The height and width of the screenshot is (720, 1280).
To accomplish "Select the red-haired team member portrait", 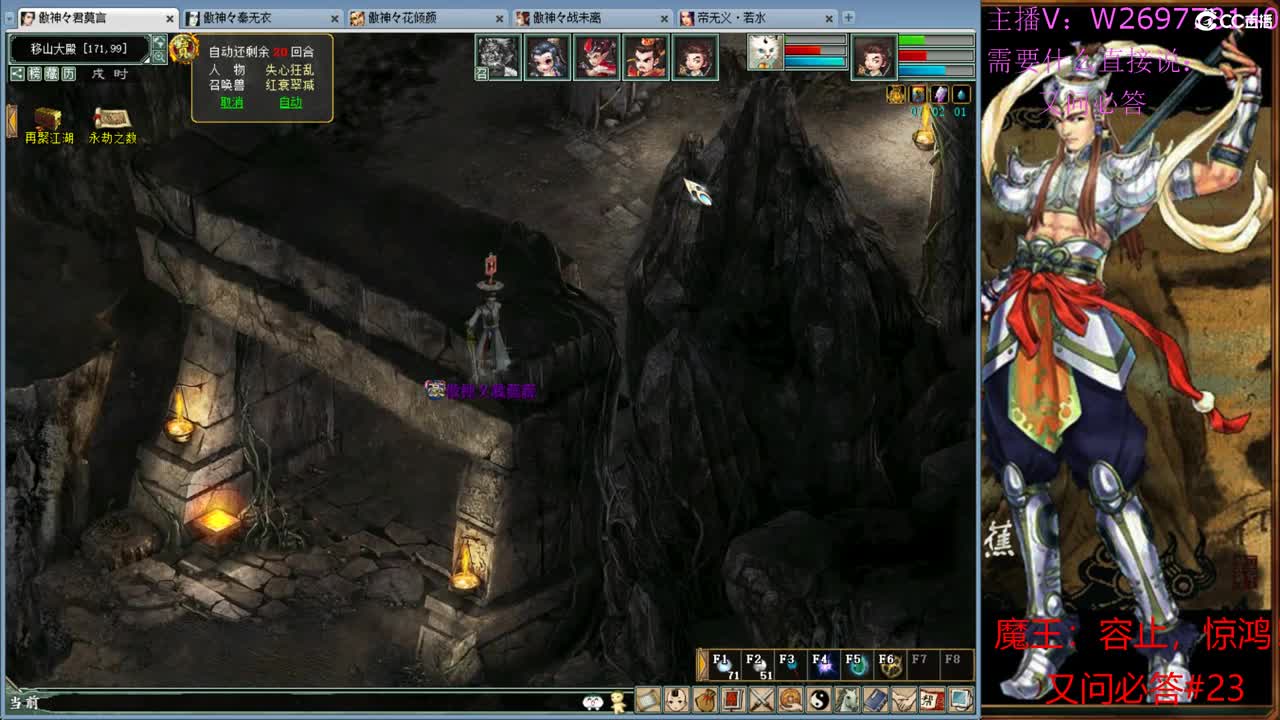I will pos(597,57).
